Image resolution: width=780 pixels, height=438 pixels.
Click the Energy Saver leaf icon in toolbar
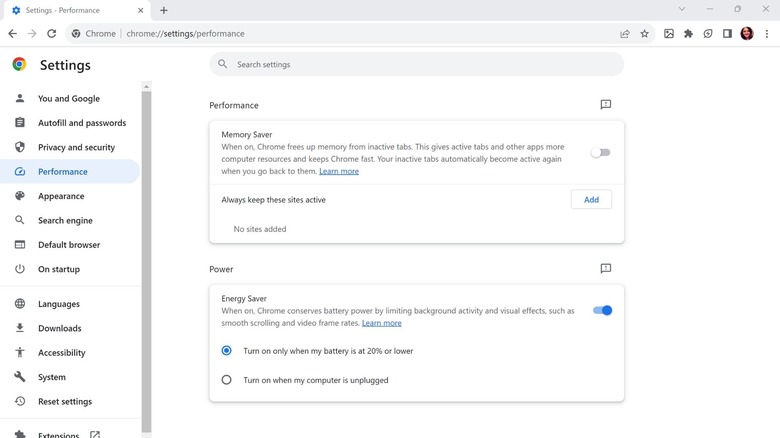708,33
